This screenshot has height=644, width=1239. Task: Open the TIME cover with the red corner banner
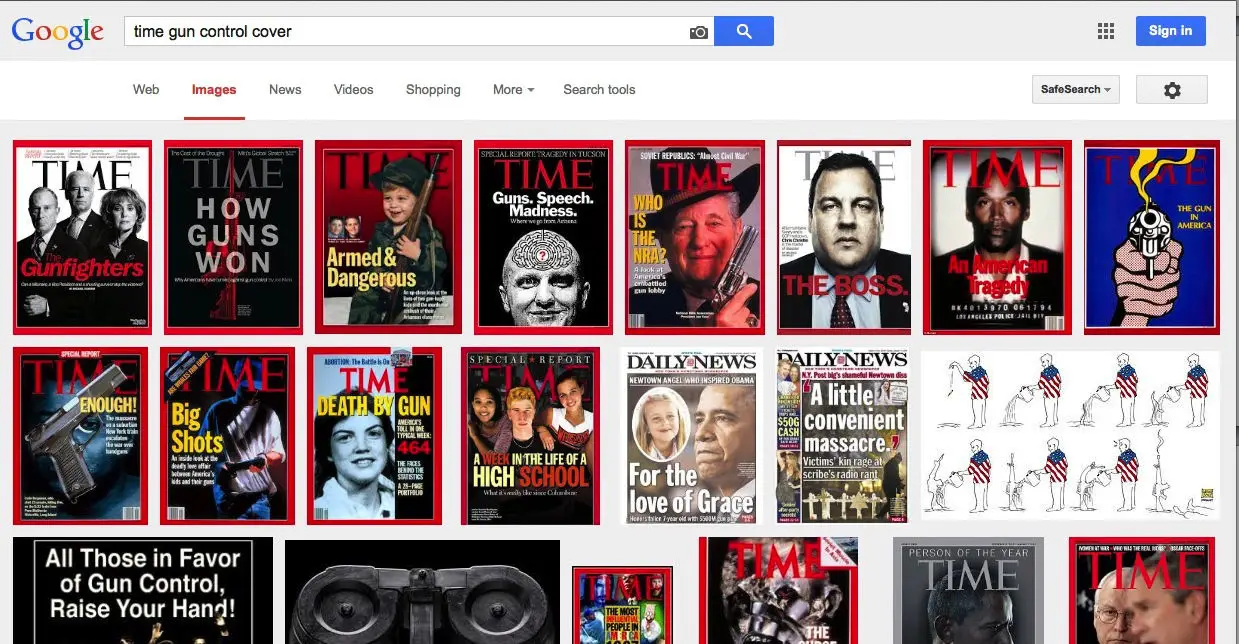[778, 591]
